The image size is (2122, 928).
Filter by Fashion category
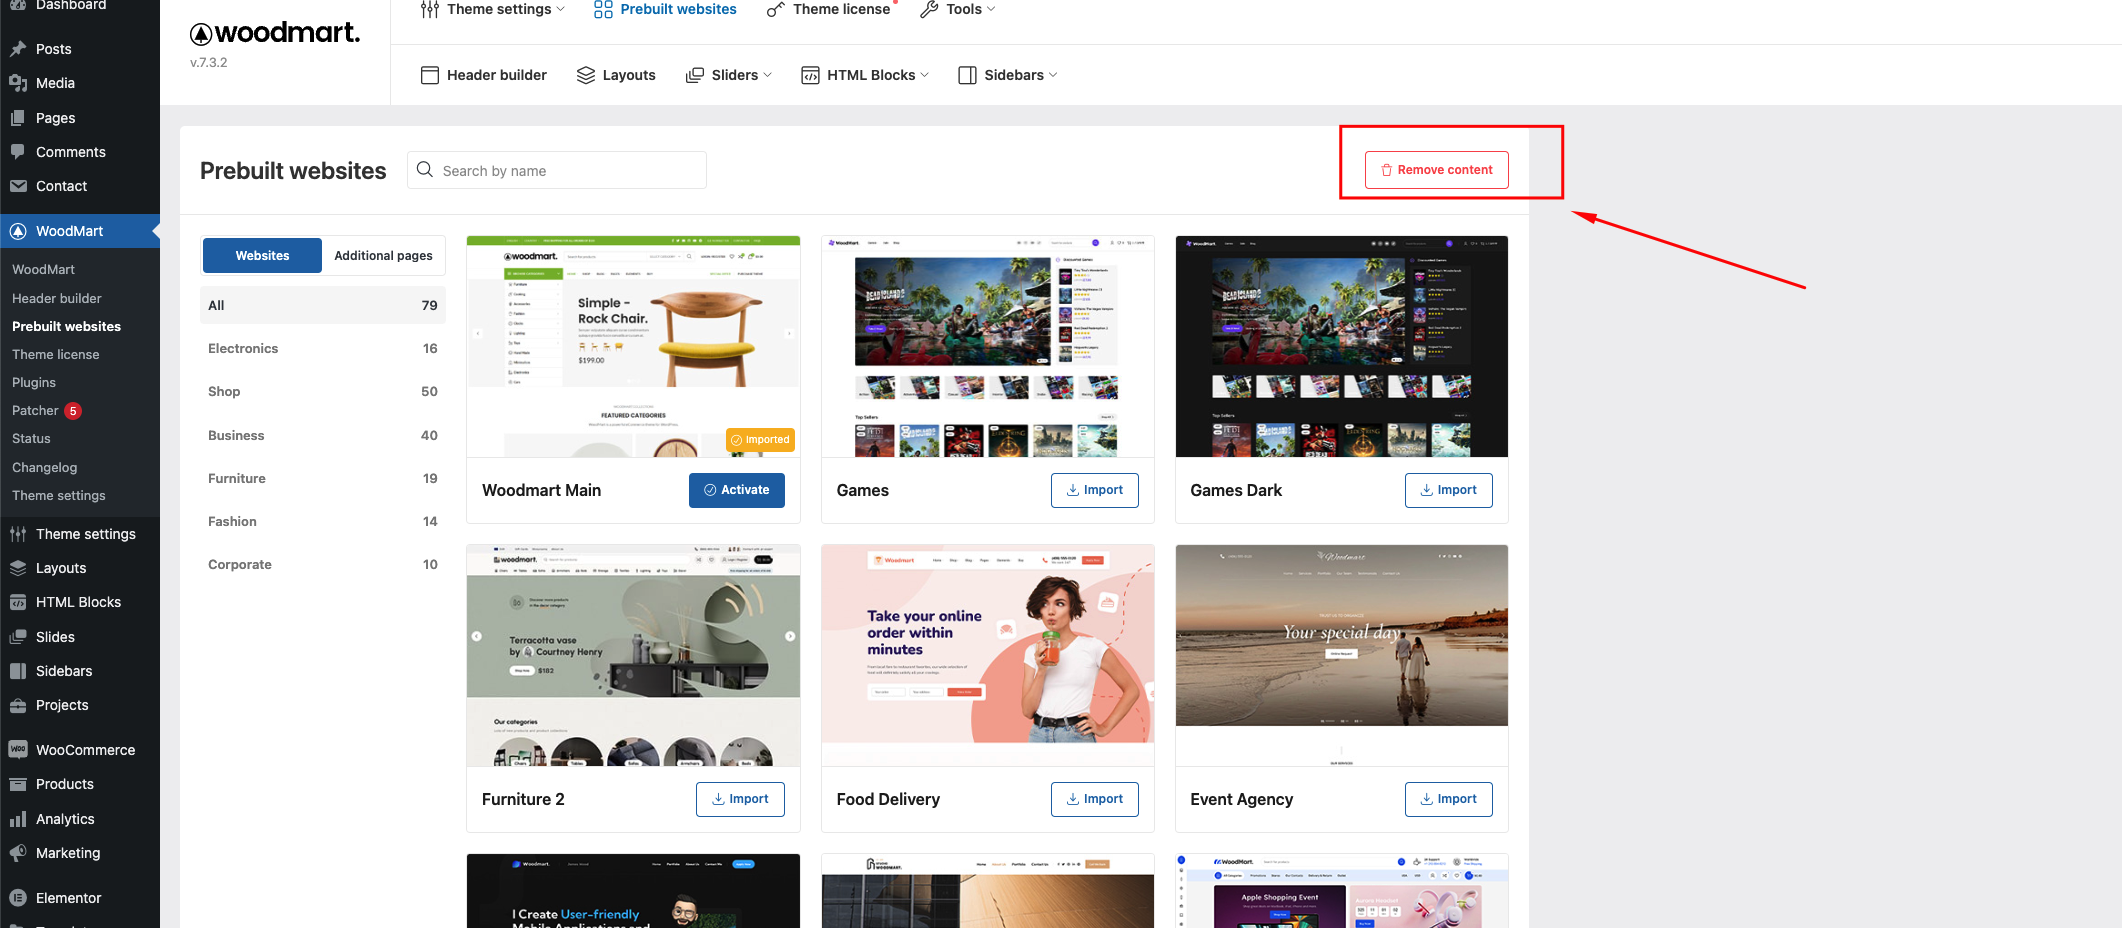coord(322,521)
